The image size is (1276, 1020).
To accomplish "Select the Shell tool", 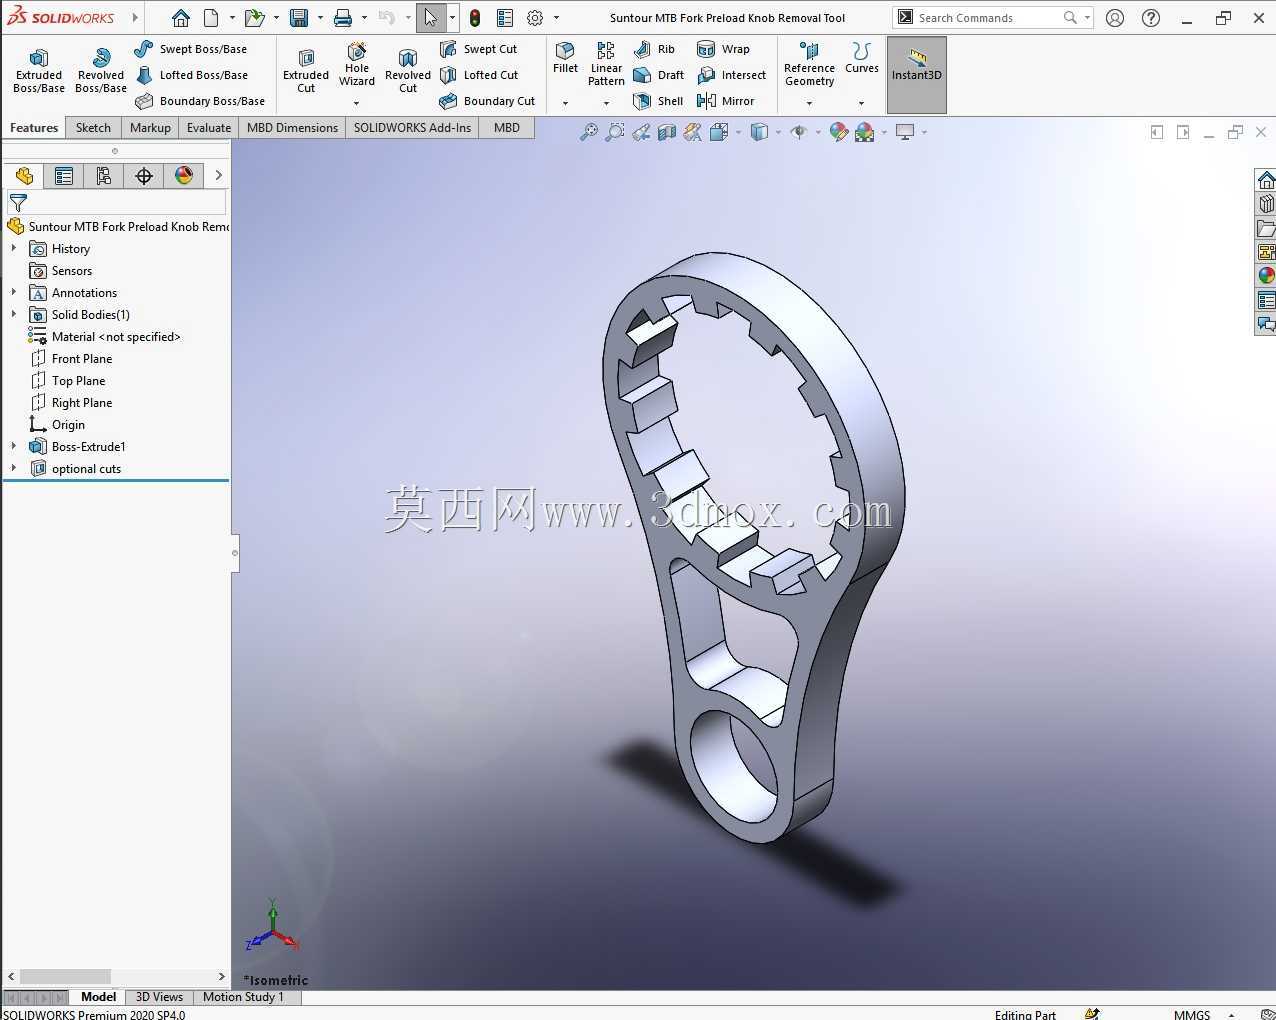I will [x=658, y=101].
